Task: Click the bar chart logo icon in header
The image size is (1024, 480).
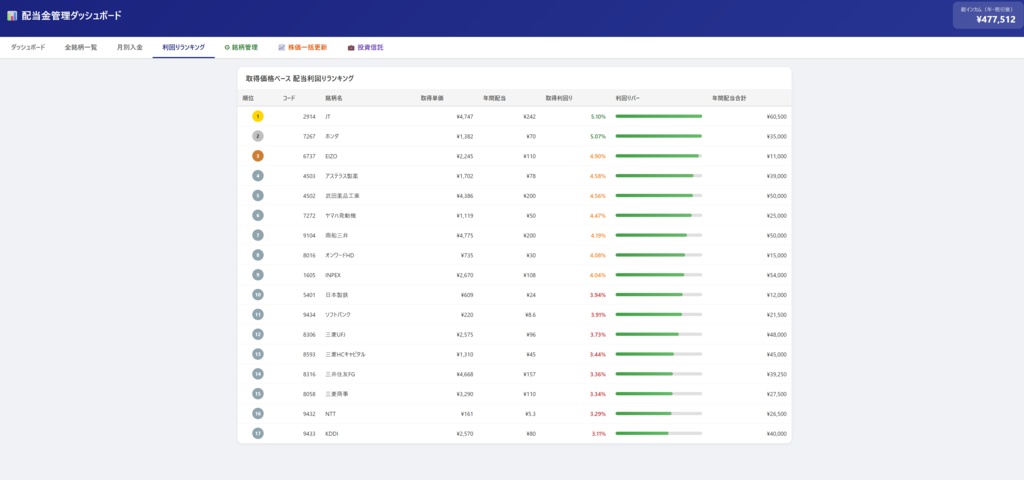Action: pyautogui.click(x=12, y=16)
